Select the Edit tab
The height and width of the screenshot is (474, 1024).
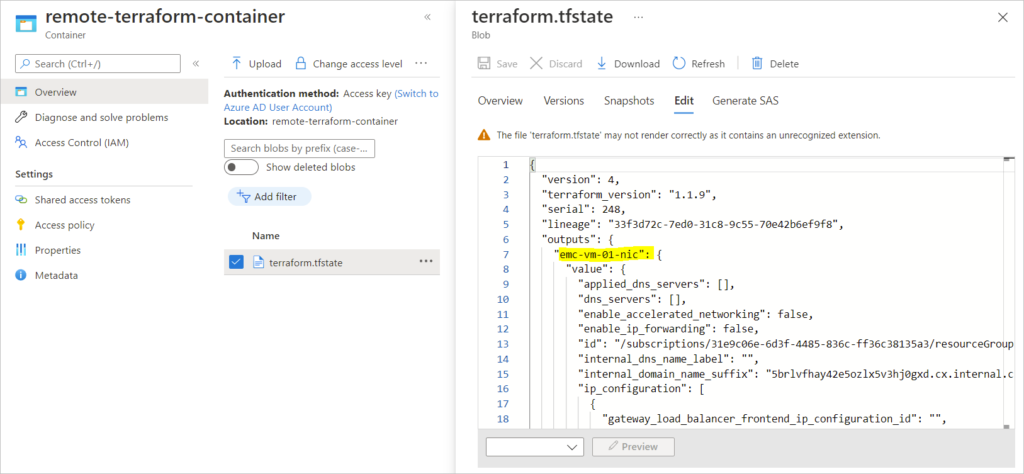(684, 101)
